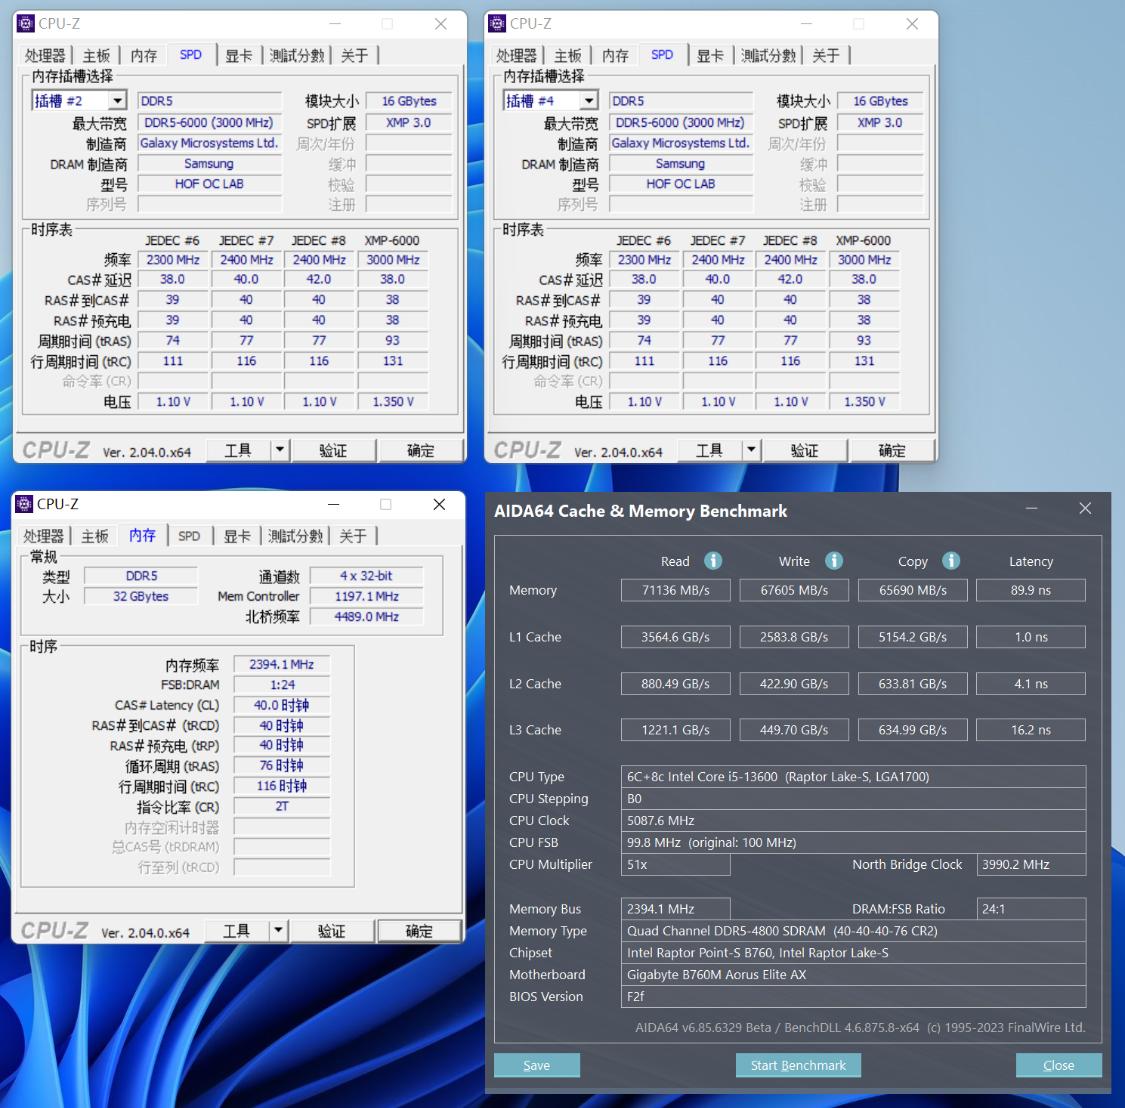
Task: Switch to the 测试分数 tab in CPU-Z
Action: [x=296, y=55]
